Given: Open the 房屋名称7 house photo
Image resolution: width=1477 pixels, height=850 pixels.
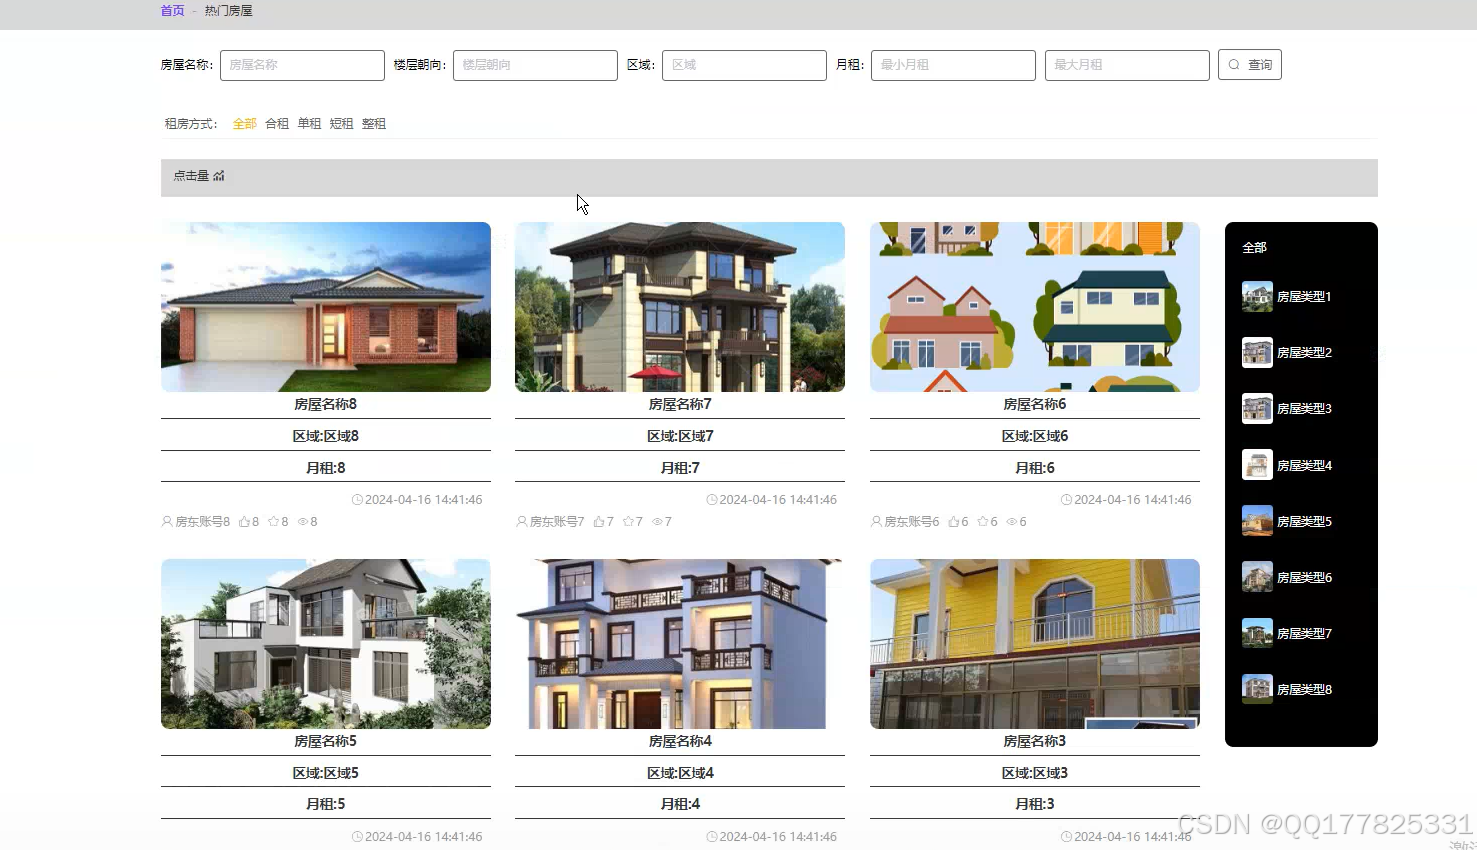Looking at the screenshot, I should (x=680, y=307).
